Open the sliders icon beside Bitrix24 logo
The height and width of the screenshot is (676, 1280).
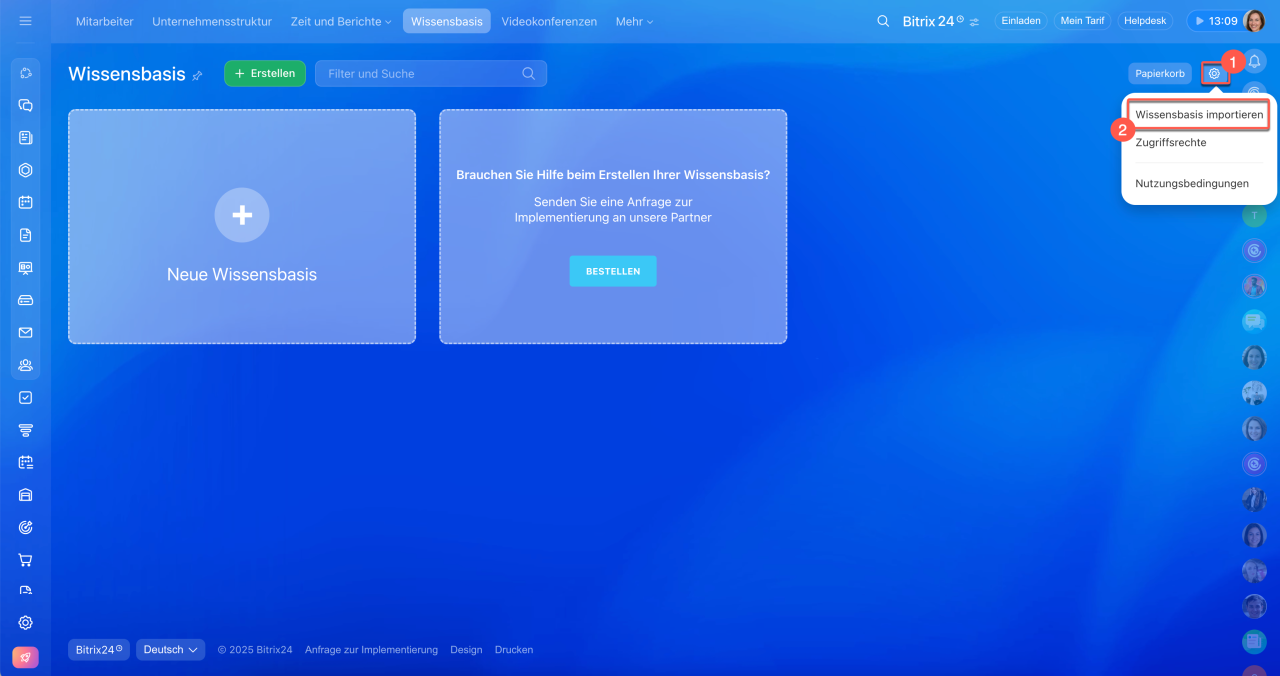click(x=974, y=22)
